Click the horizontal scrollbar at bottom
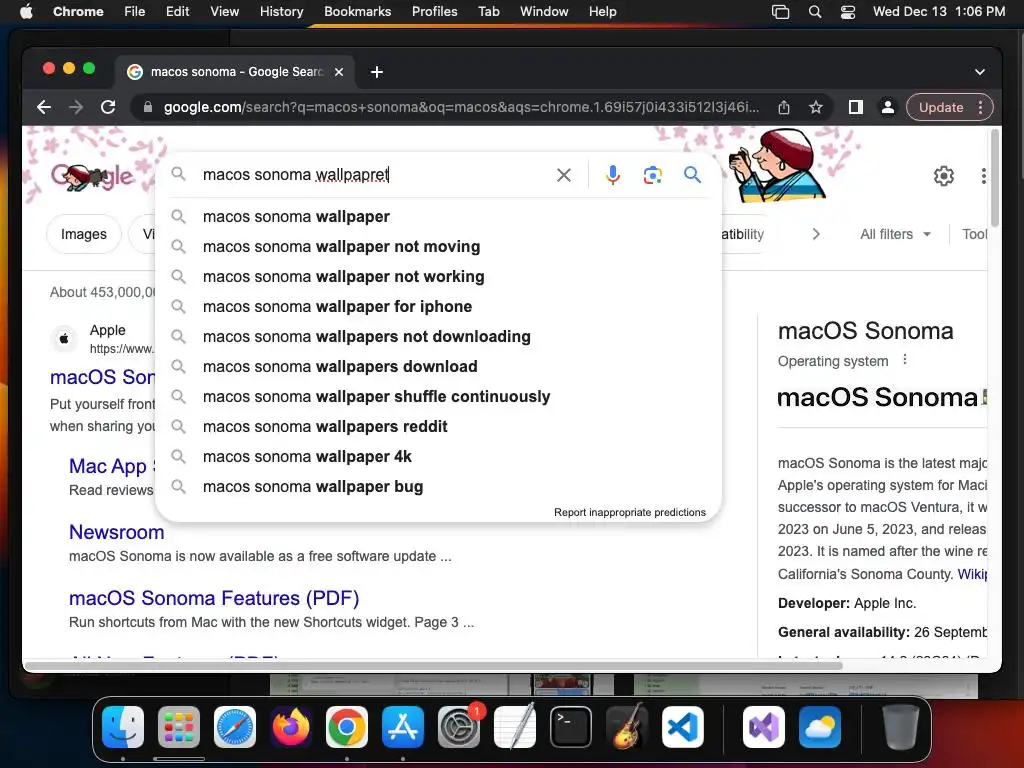 pyautogui.click(x=434, y=666)
